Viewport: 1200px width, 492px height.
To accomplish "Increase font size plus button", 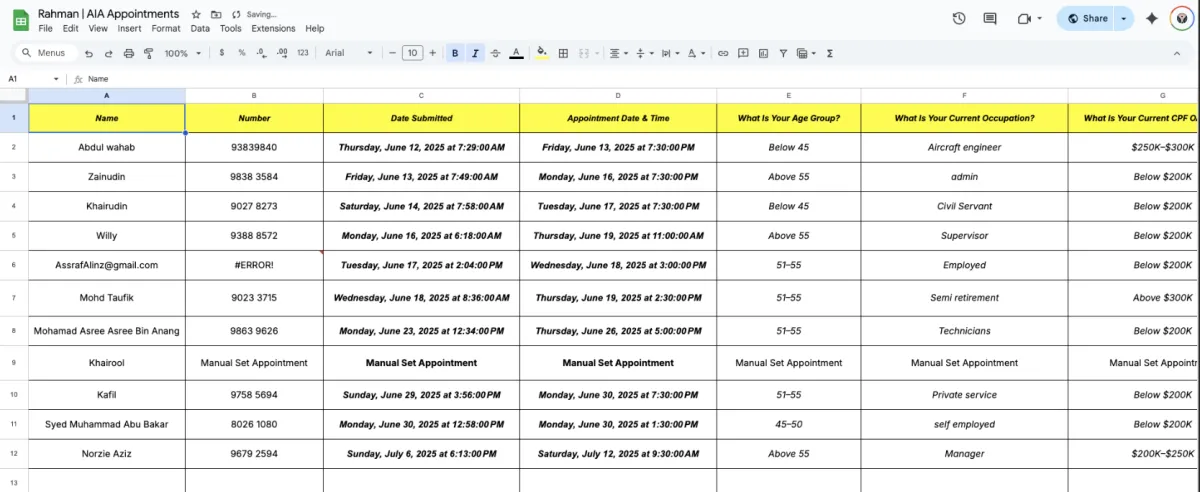I will click(432, 53).
